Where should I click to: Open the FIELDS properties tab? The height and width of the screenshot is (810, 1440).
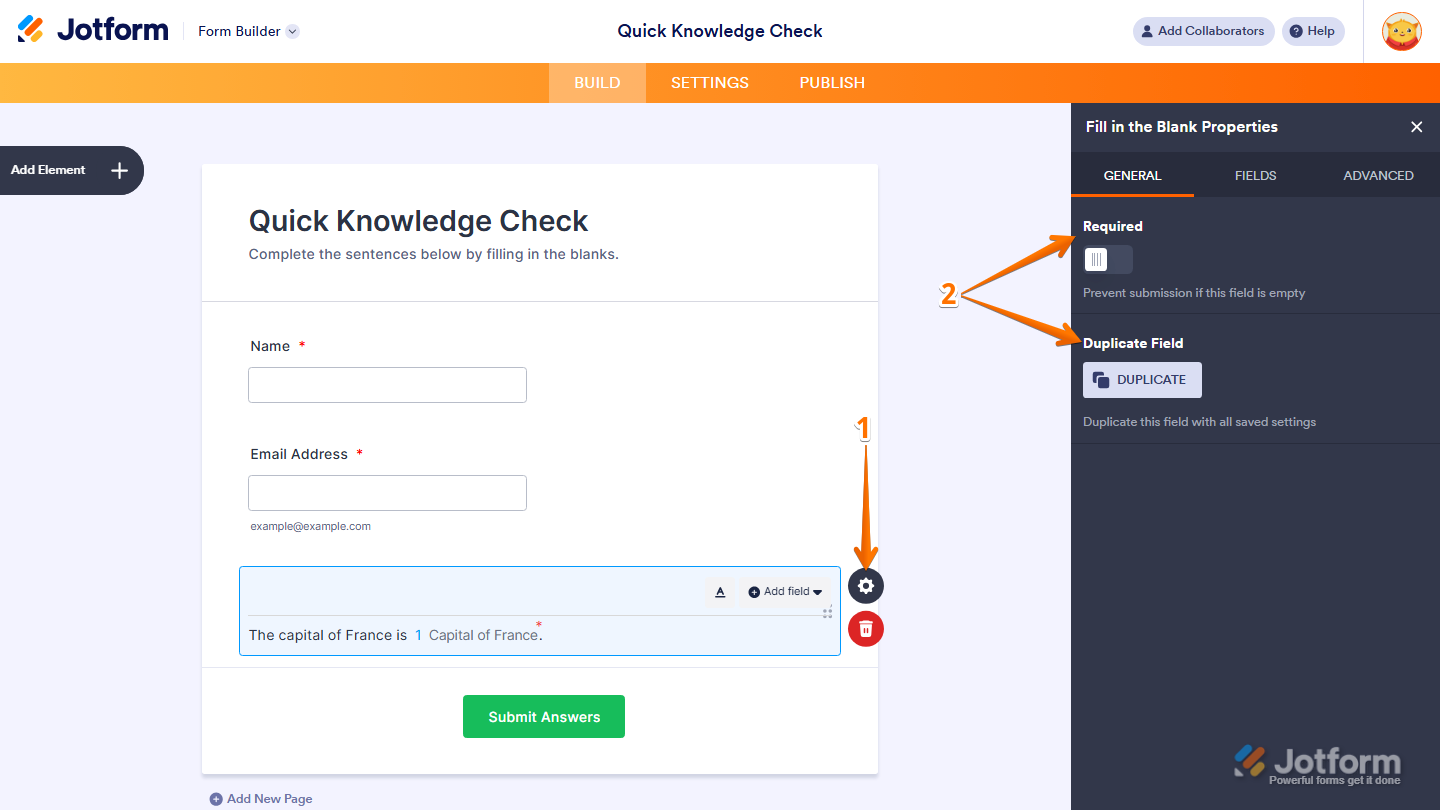coord(1255,175)
